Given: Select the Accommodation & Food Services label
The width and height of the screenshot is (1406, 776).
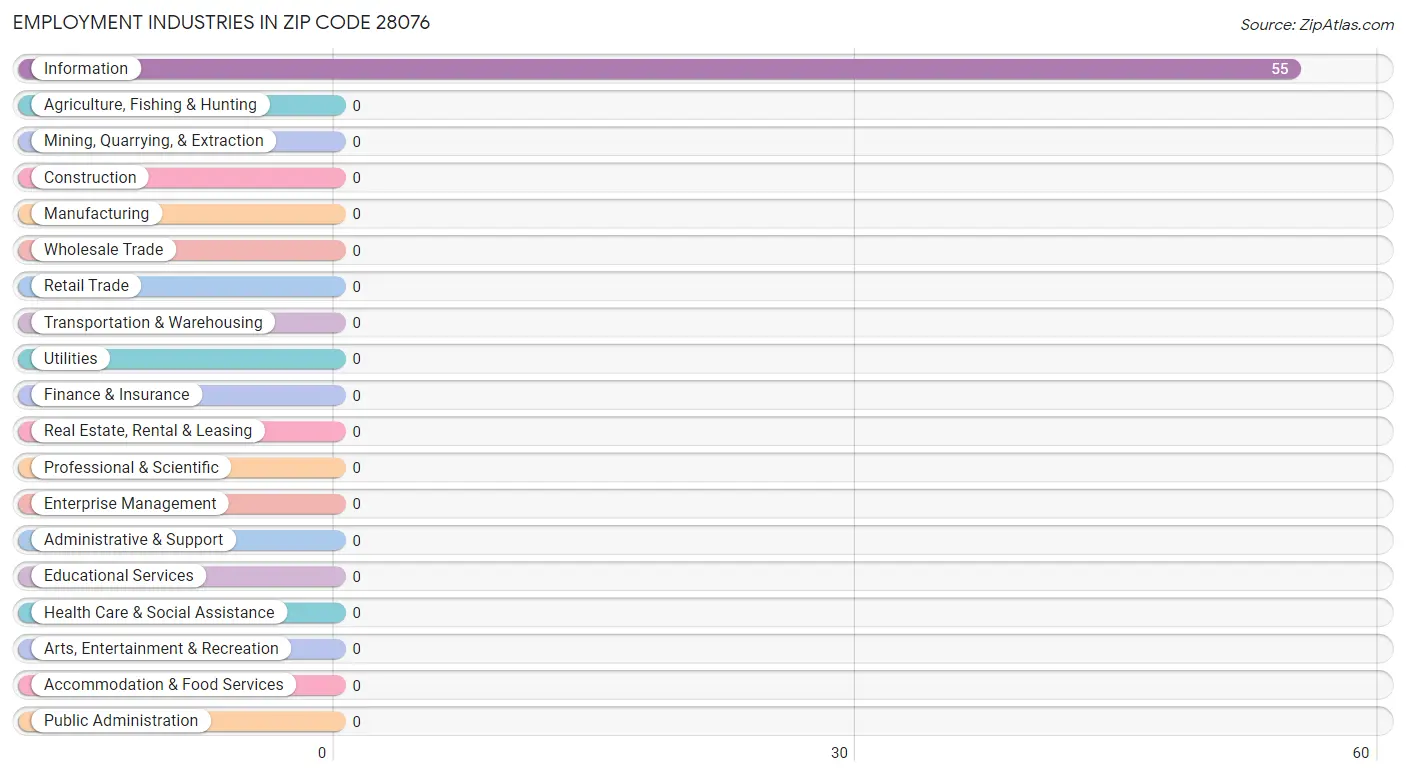Looking at the screenshot, I should point(164,685).
